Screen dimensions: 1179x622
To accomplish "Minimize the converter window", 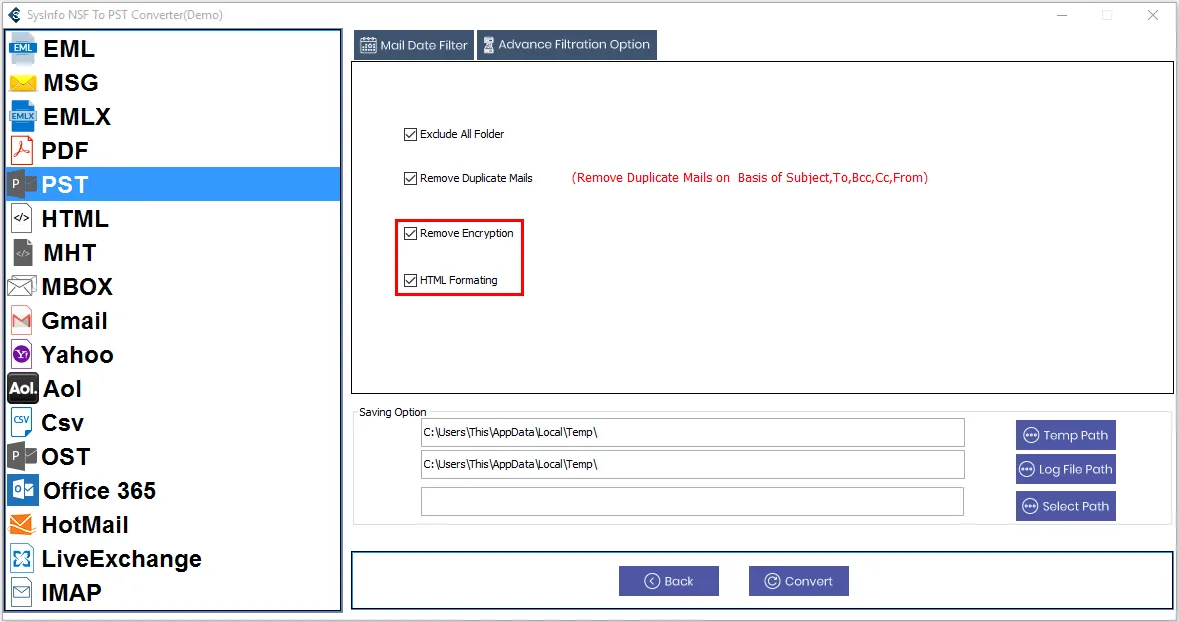I will pos(1062,15).
